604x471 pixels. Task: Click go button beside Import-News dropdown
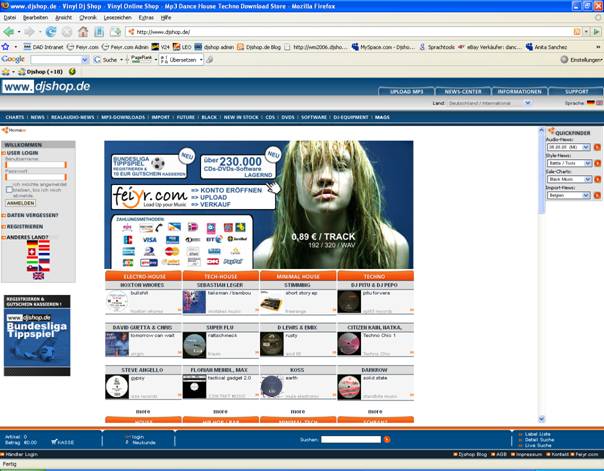597,195
